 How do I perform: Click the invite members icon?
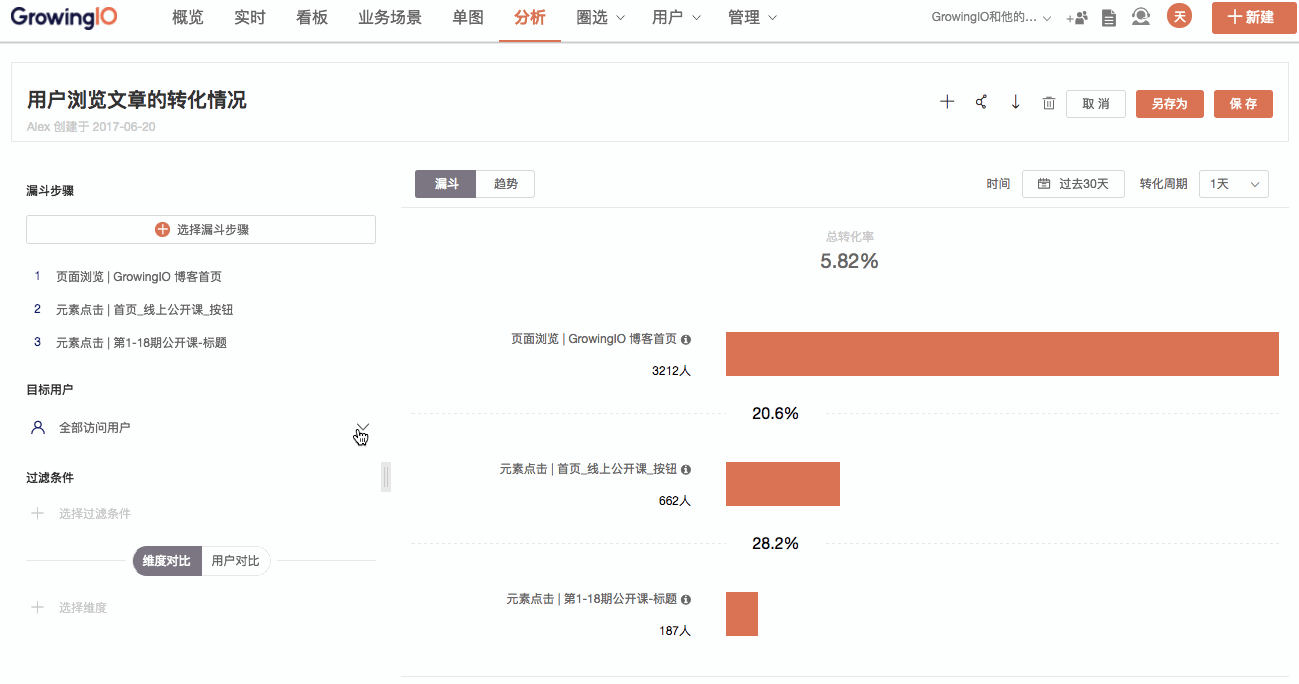click(x=1077, y=18)
